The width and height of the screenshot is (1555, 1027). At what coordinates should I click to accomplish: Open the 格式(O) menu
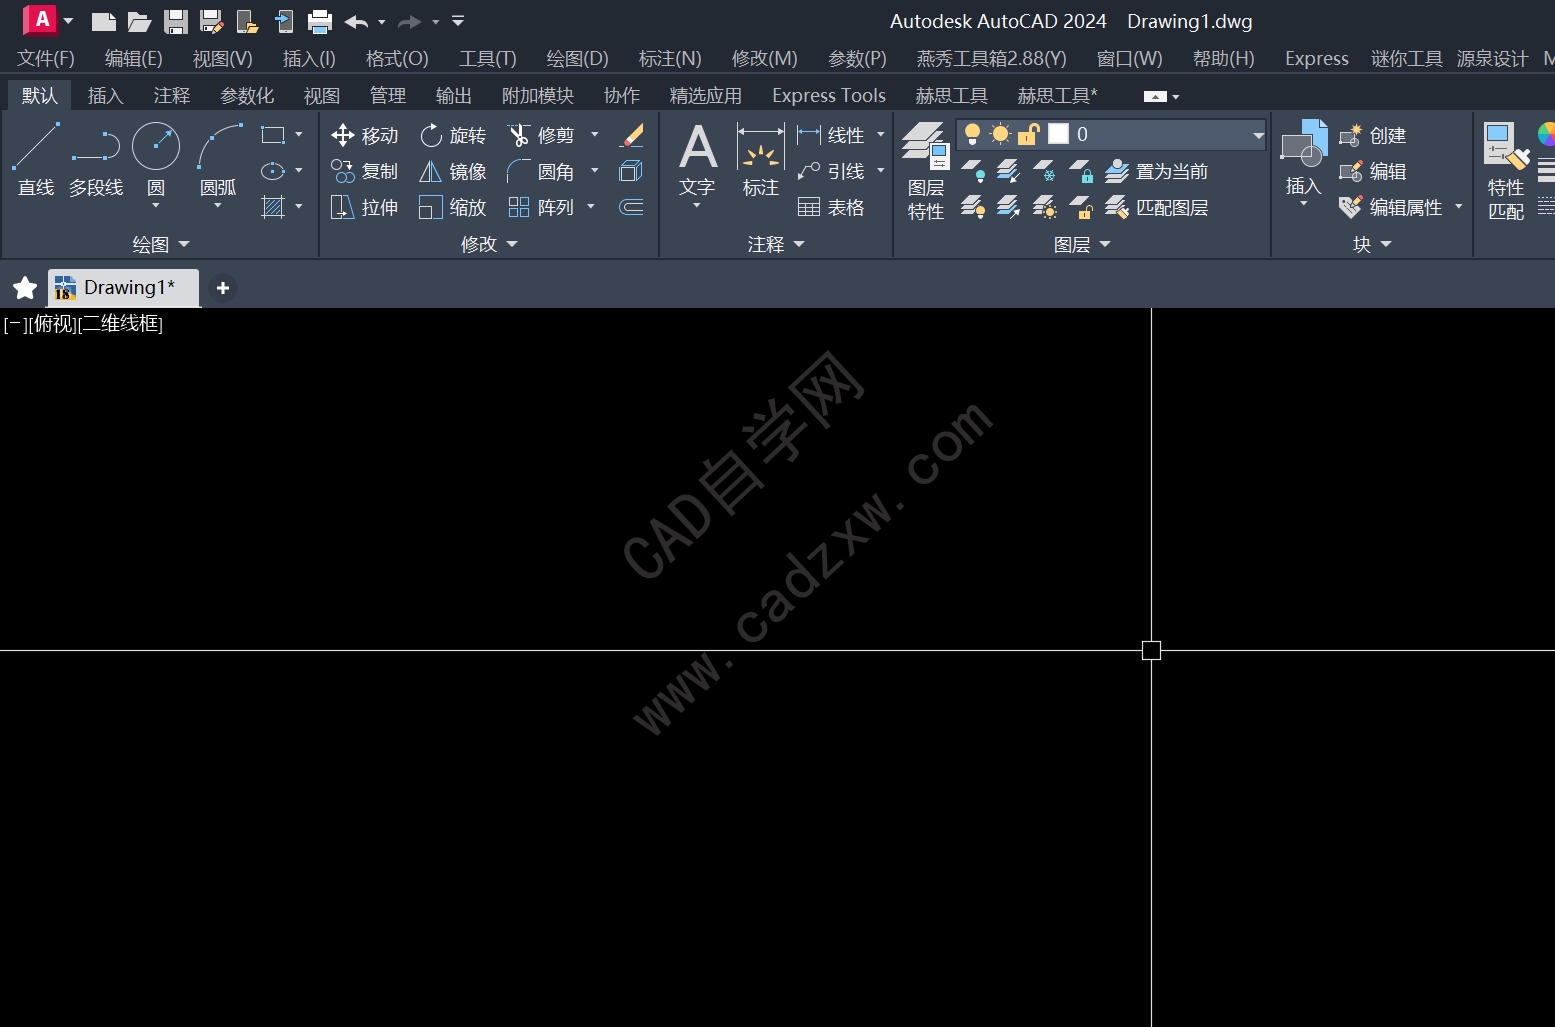pos(397,58)
